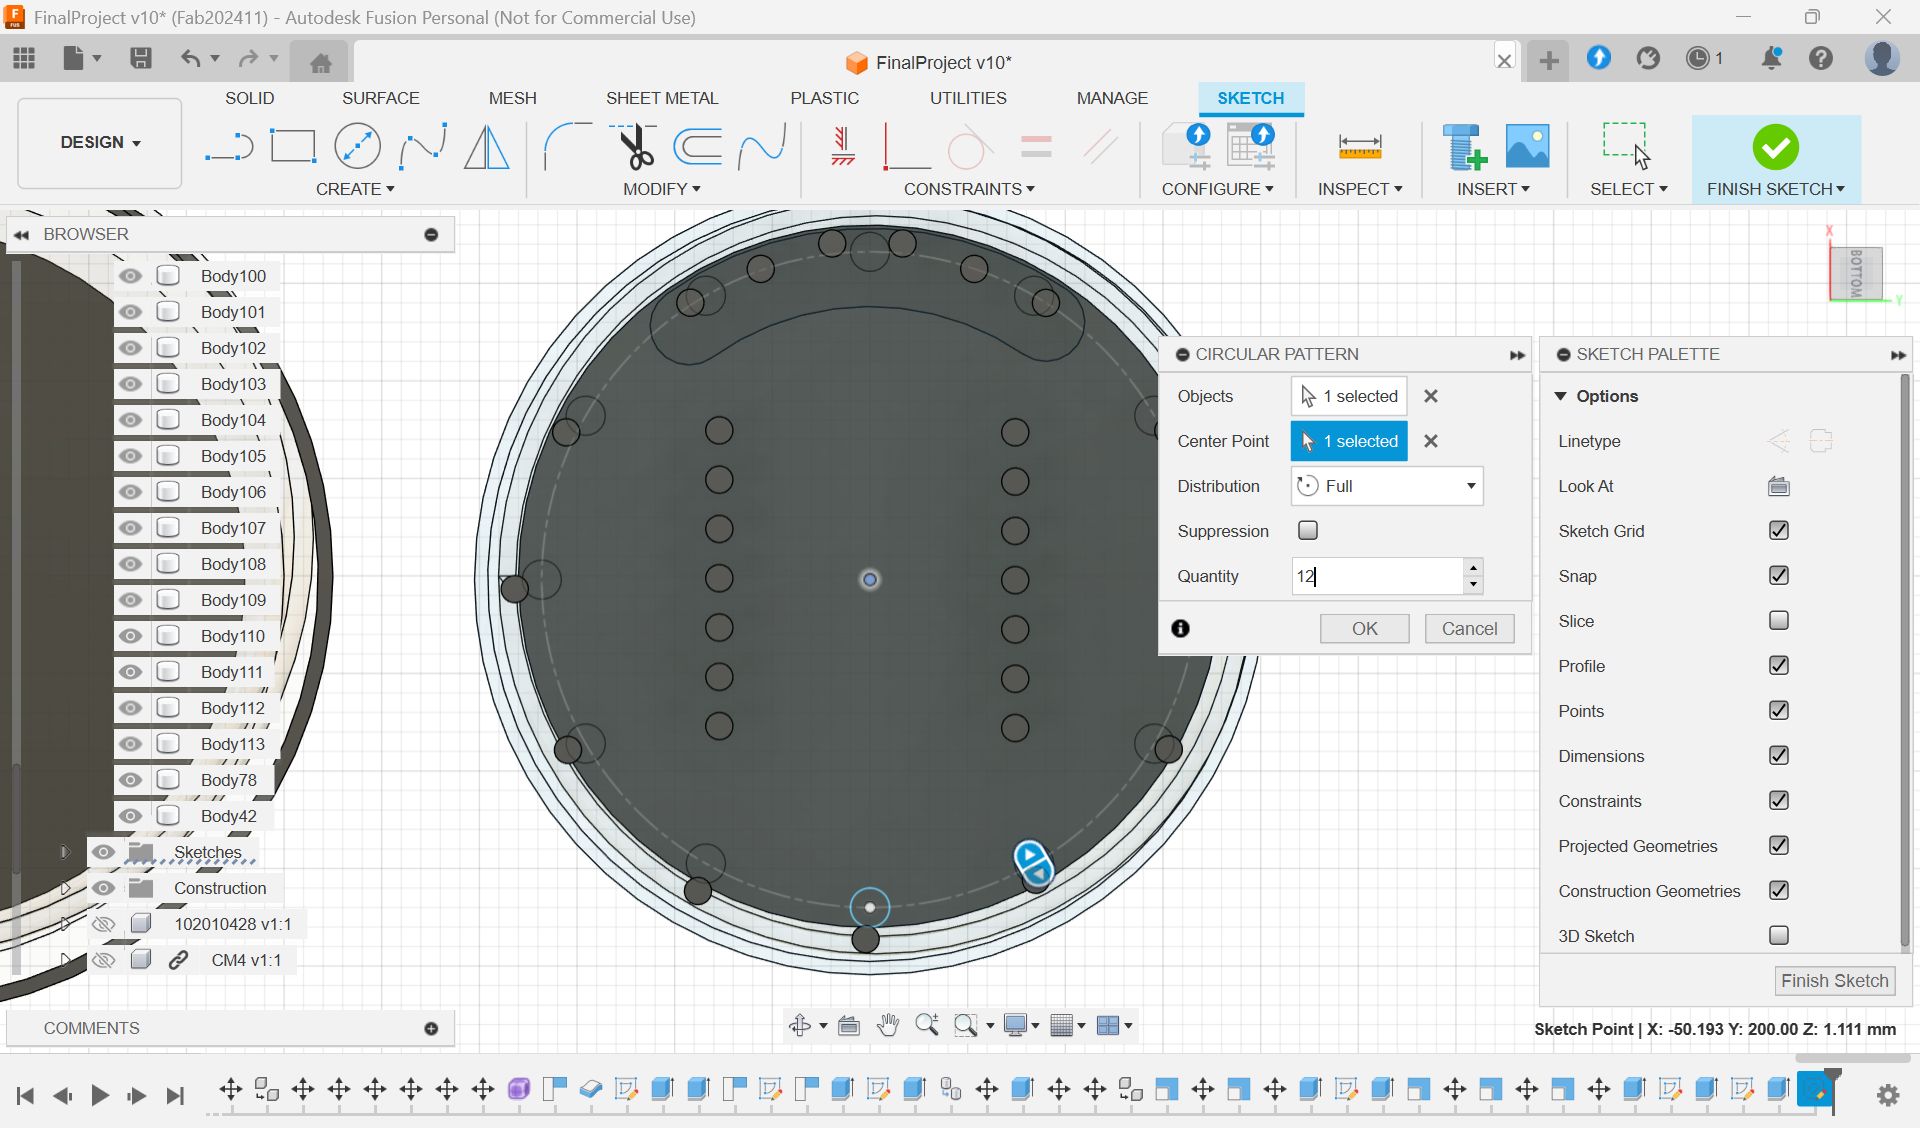Expand the CREATE menu dropdown

(x=355, y=189)
